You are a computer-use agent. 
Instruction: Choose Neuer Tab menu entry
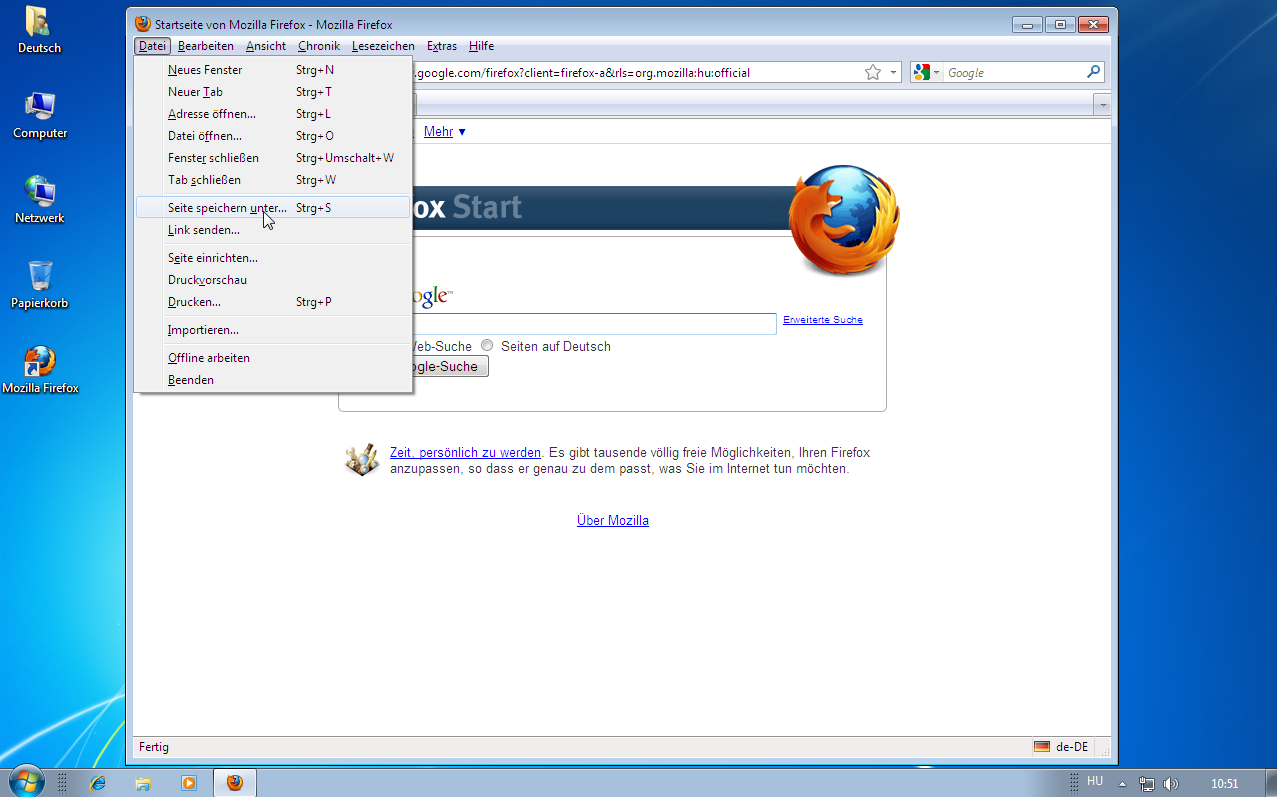(x=273, y=92)
